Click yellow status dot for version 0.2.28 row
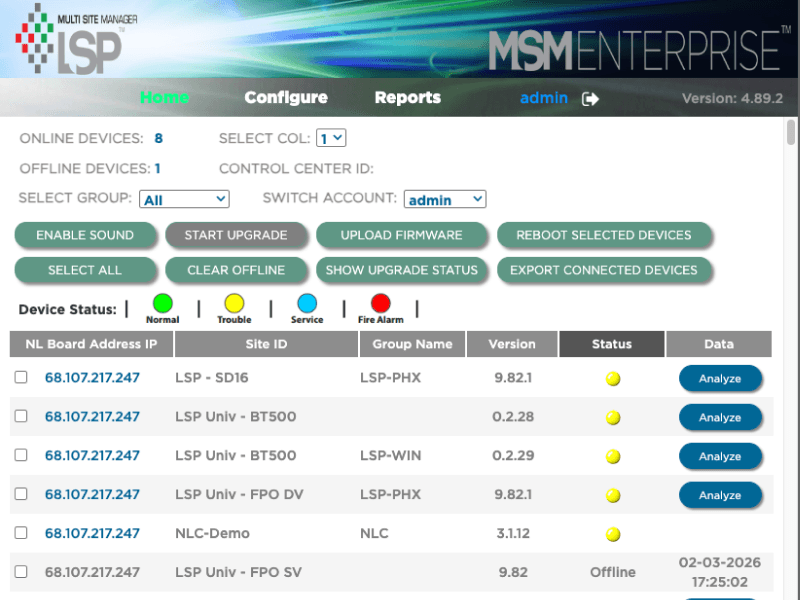Image resolution: width=800 pixels, height=600 pixels. click(613, 417)
